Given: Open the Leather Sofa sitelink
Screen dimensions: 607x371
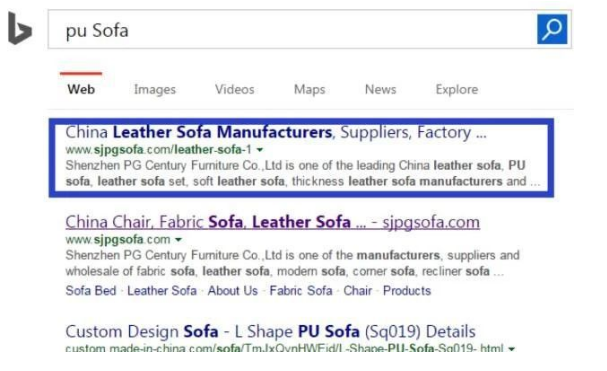Looking at the screenshot, I should [162, 290].
